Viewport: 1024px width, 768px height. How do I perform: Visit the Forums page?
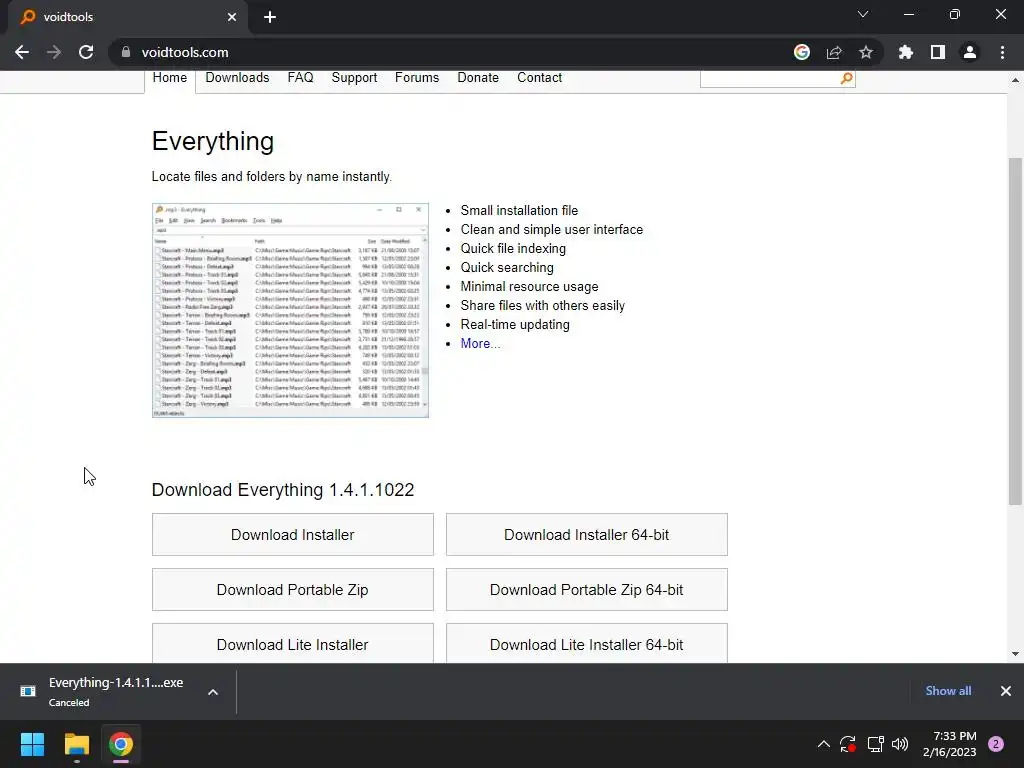(x=417, y=78)
